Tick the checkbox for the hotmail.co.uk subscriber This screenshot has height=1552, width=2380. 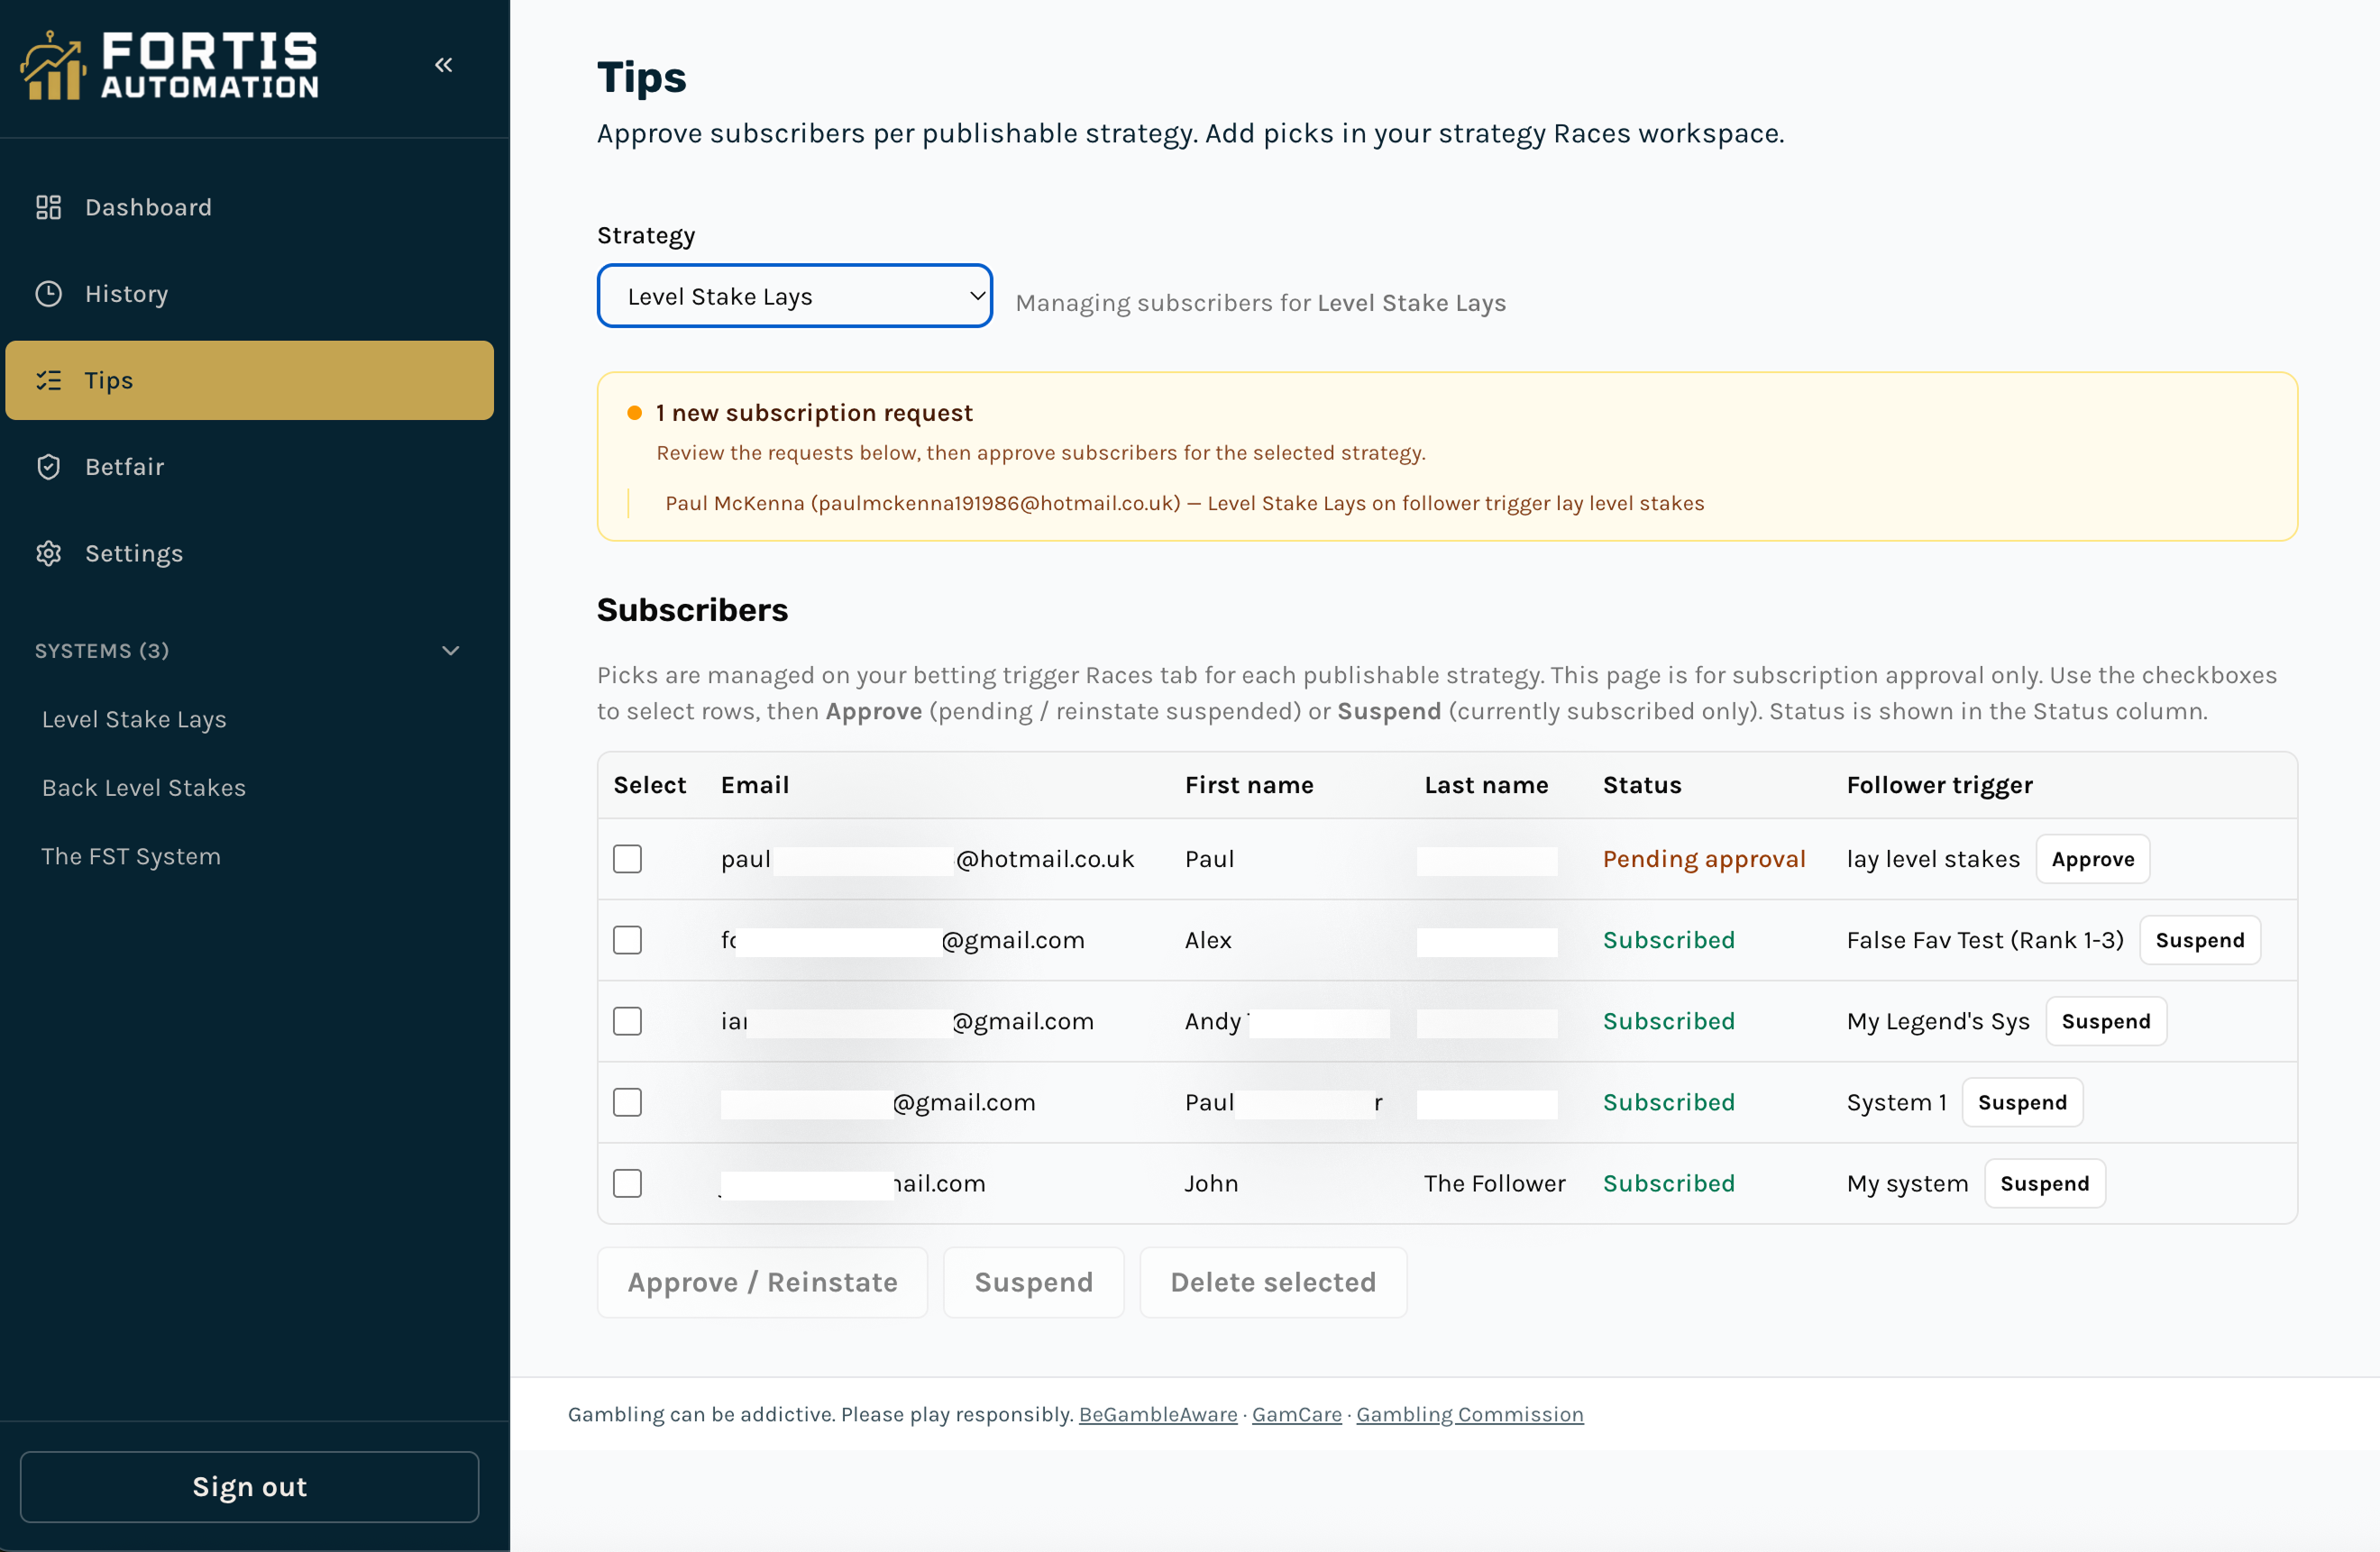(627, 859)
